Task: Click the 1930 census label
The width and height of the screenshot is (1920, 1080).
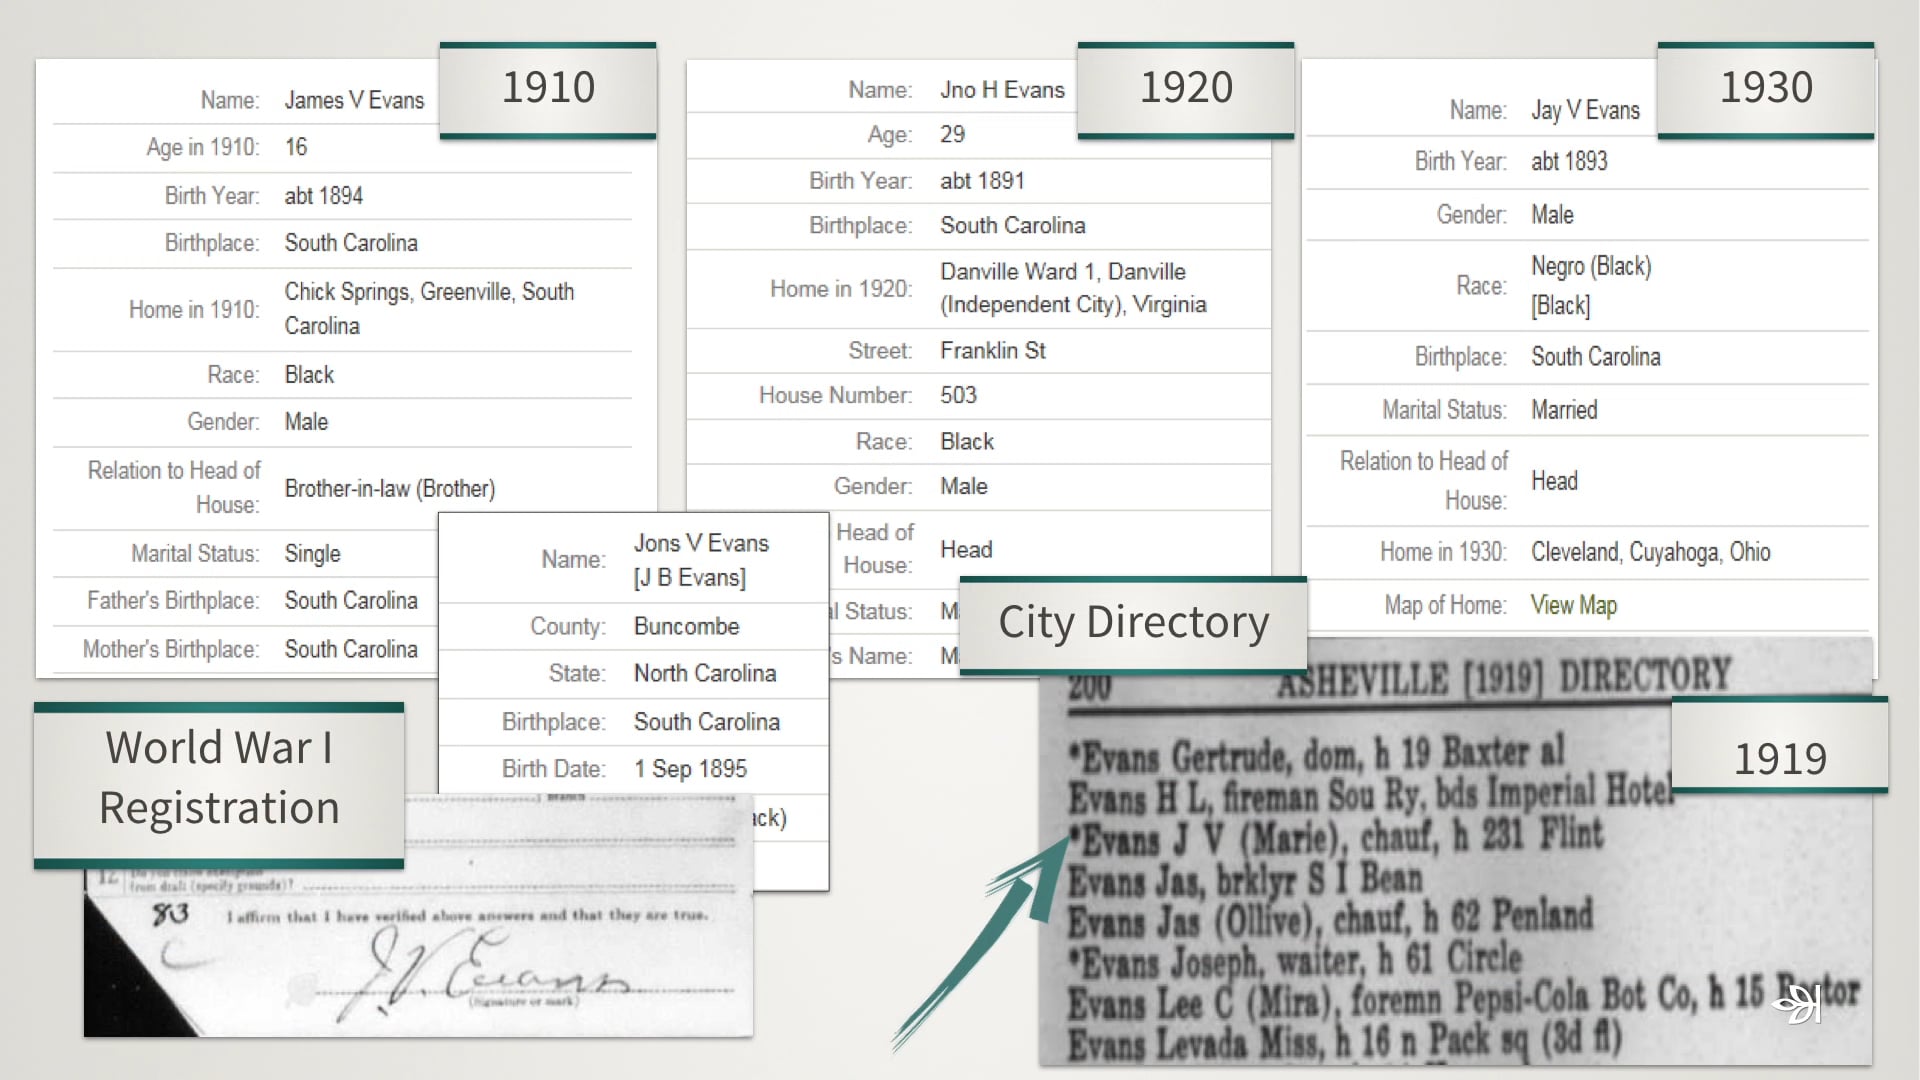Action: tap(1765, 88)
